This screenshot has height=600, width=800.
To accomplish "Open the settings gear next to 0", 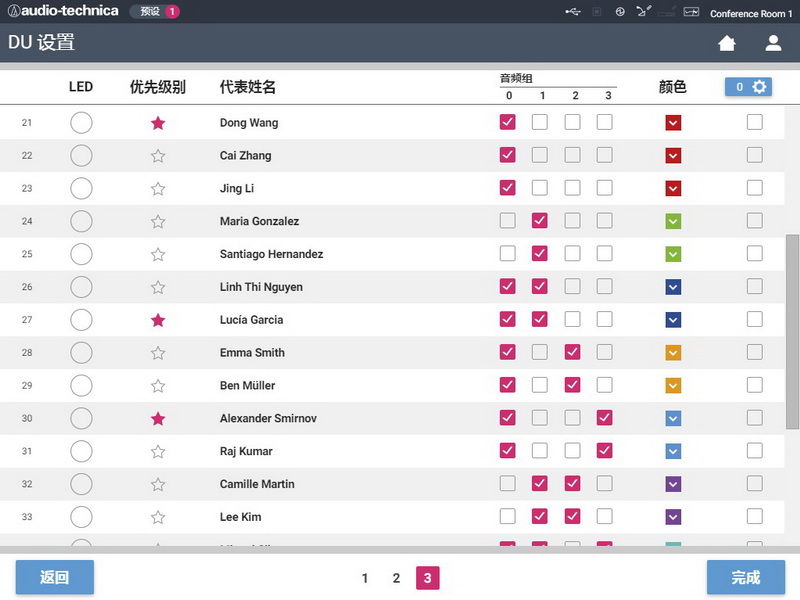I will [759, 87].
